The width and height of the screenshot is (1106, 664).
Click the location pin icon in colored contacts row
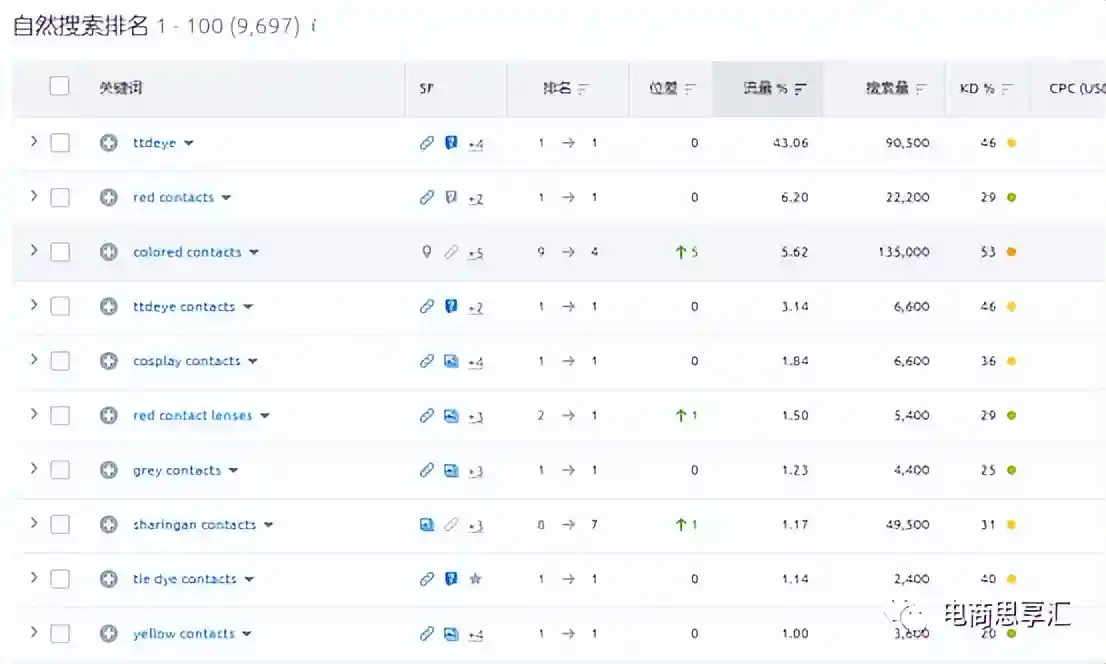tap(427, 252)
